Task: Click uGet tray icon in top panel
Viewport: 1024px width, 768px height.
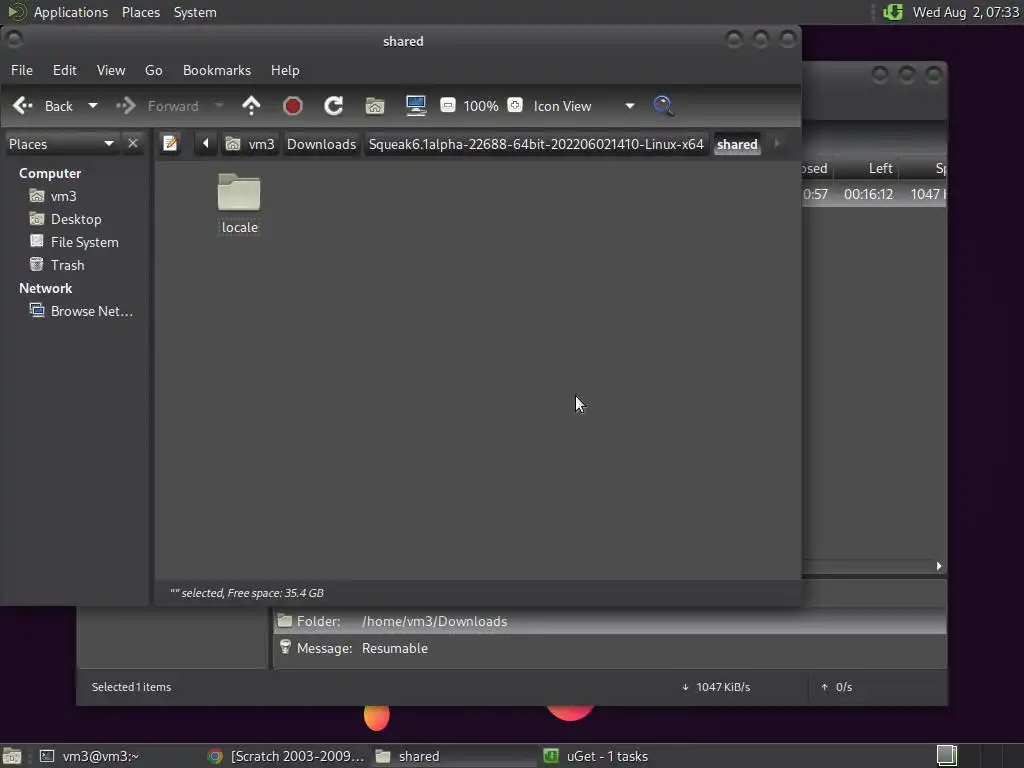Action: (x=893, y=12)
